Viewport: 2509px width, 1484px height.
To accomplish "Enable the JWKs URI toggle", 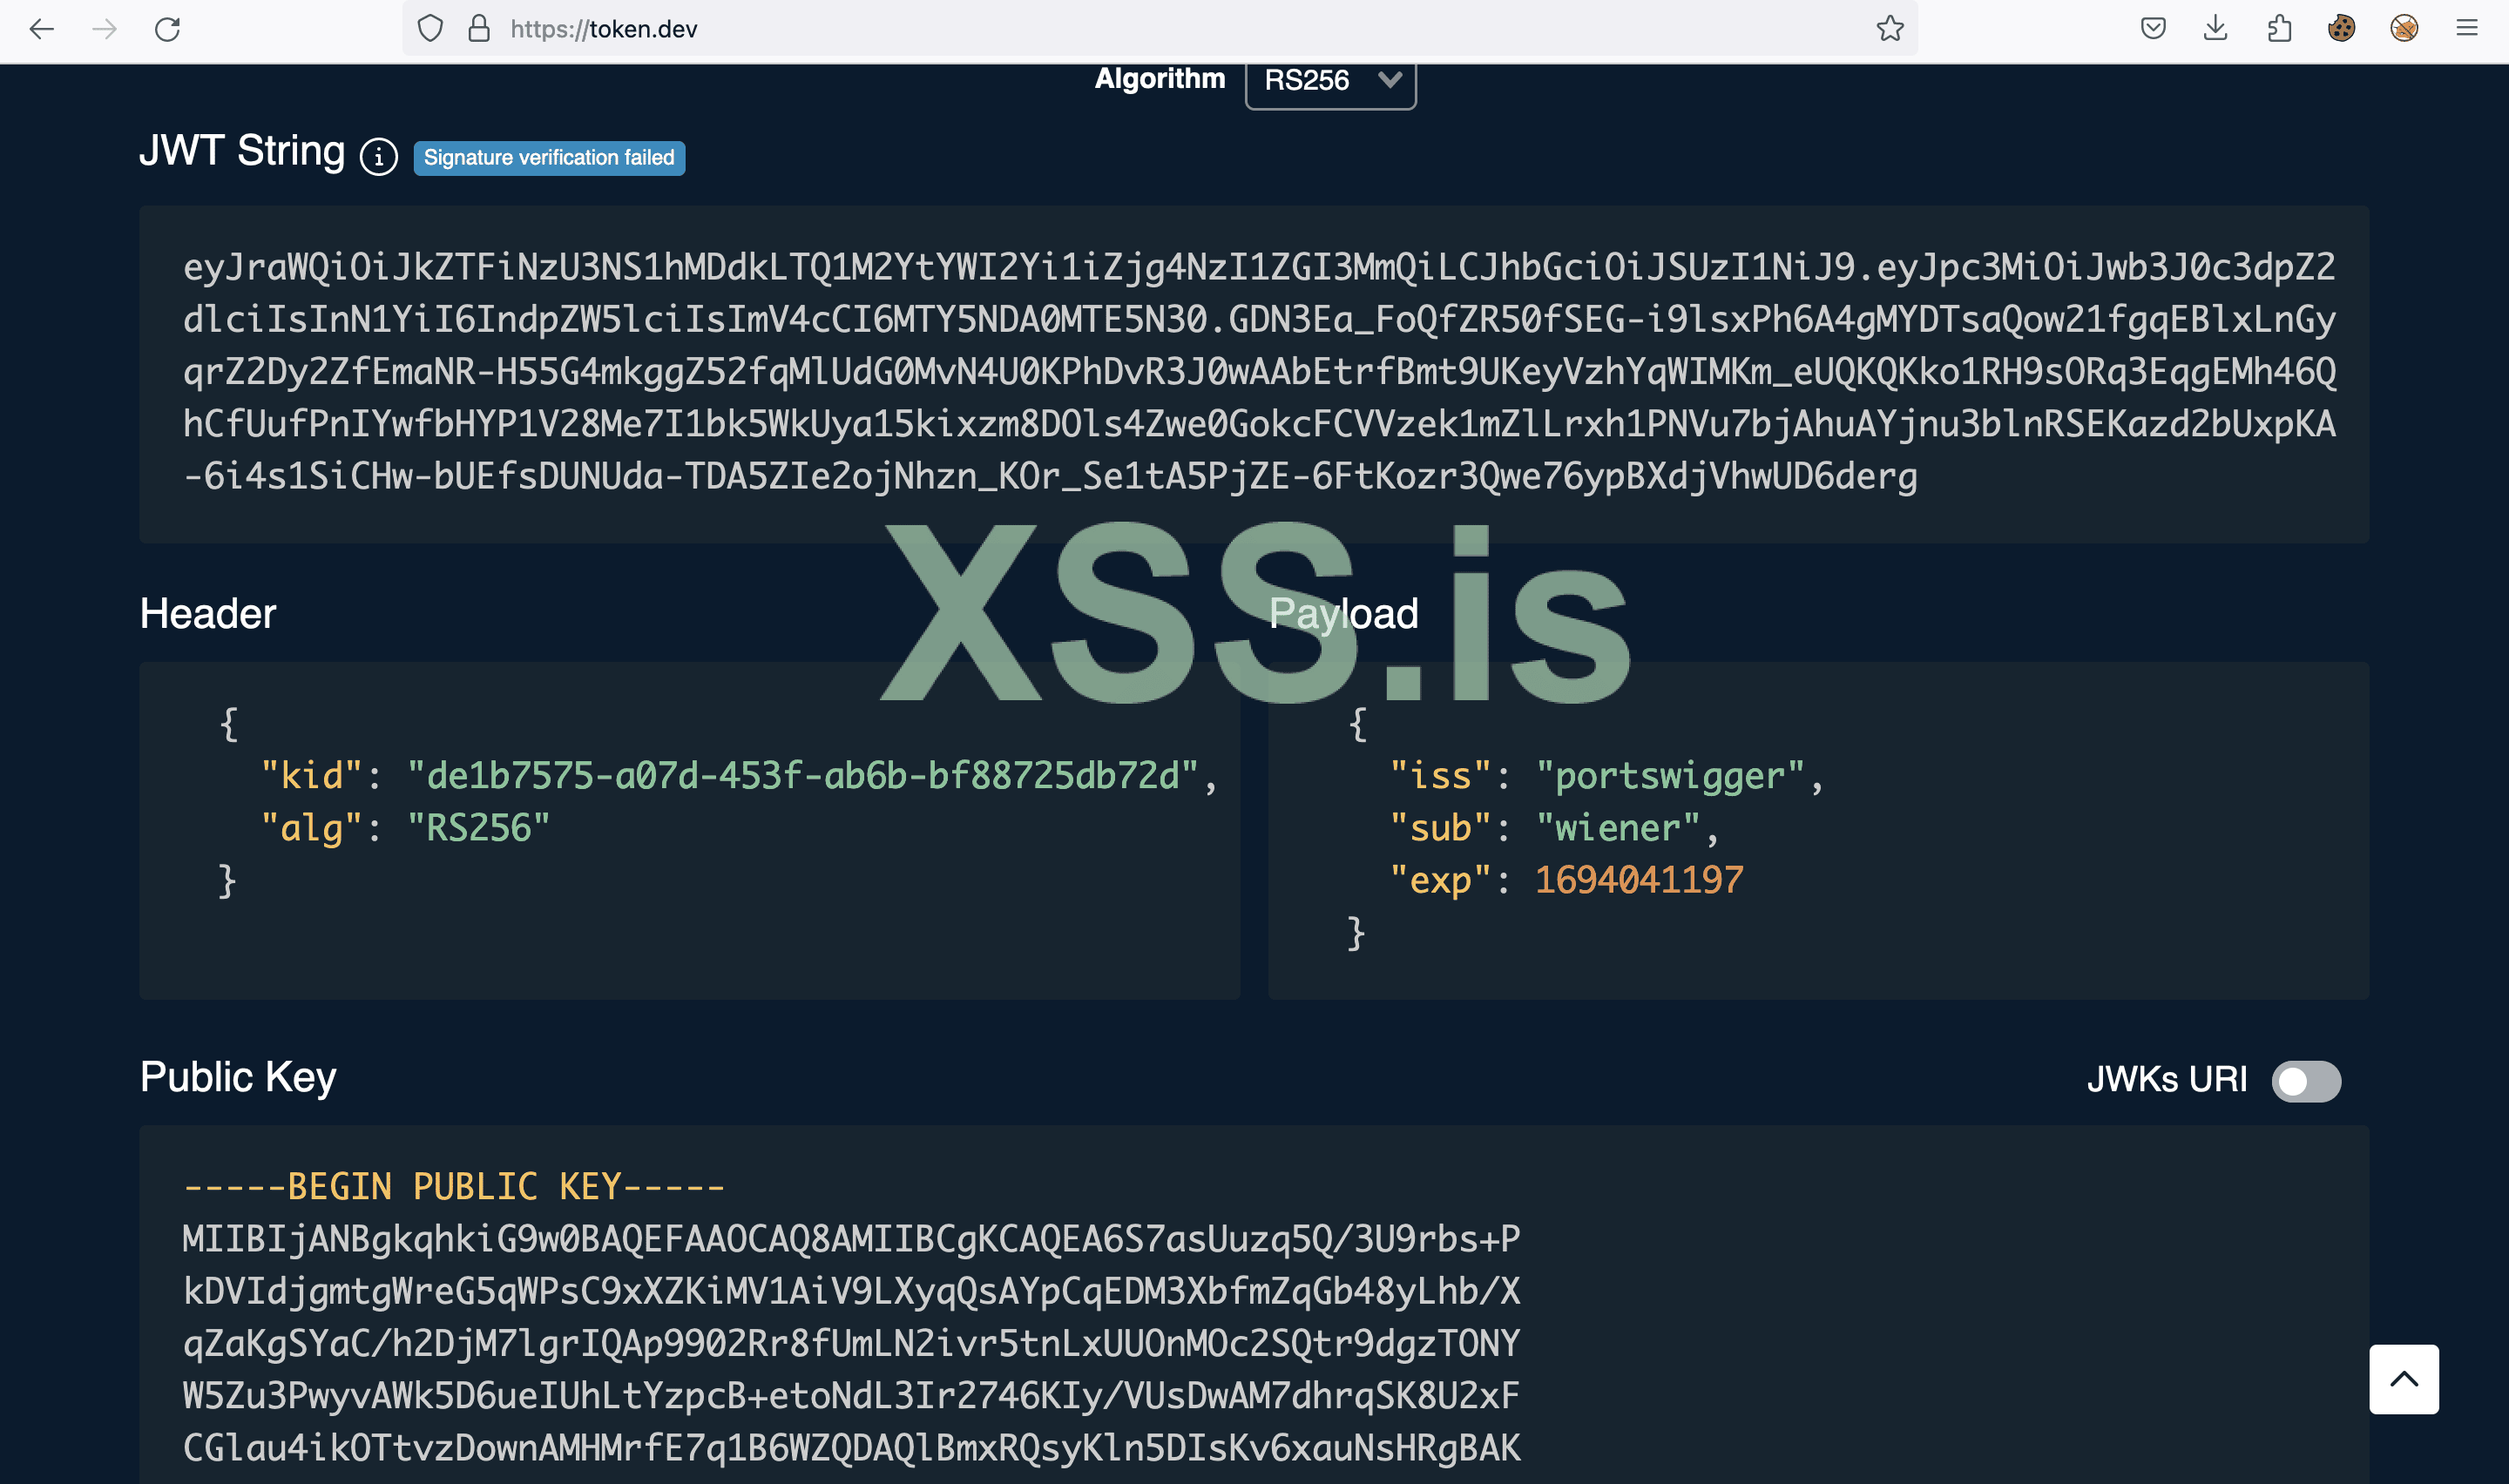I will pyautogui.click(x=2305, y=1081).
